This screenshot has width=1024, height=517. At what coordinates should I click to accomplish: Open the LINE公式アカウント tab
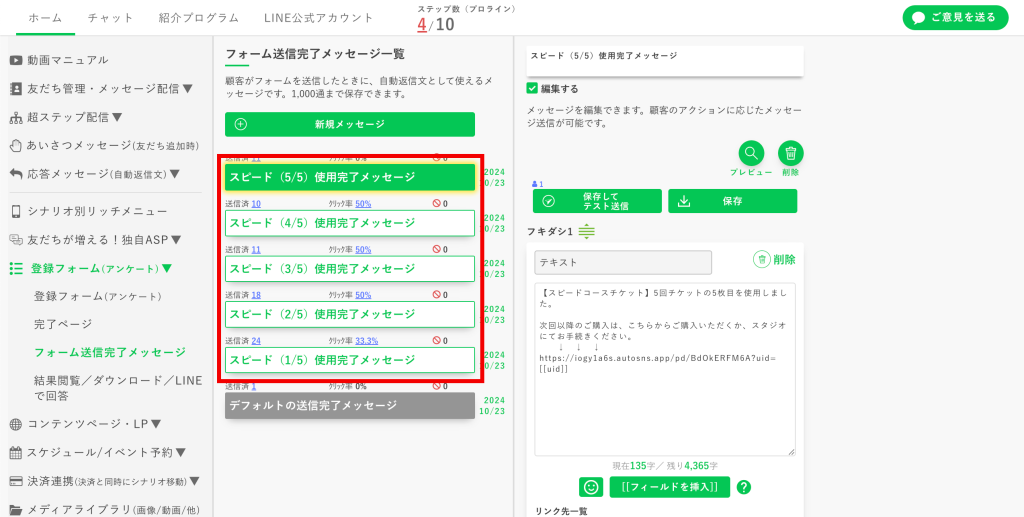click(319, 18)
